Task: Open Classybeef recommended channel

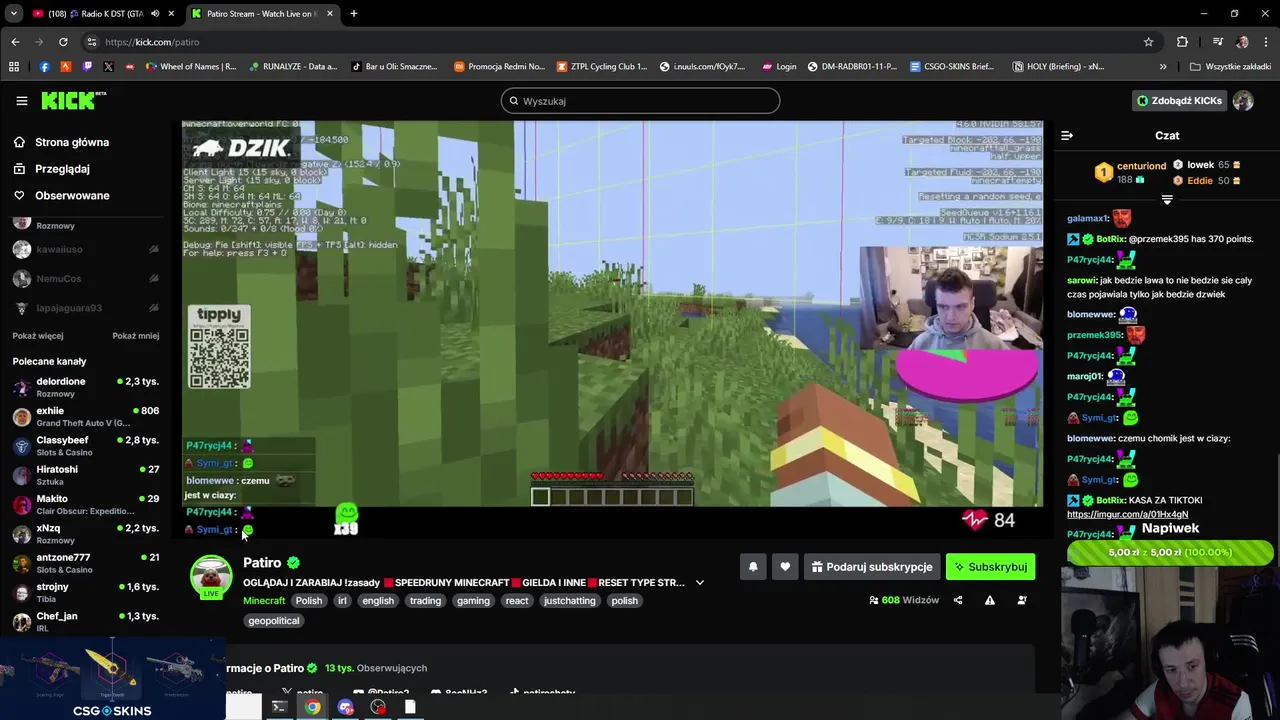Action: (85, 446)
